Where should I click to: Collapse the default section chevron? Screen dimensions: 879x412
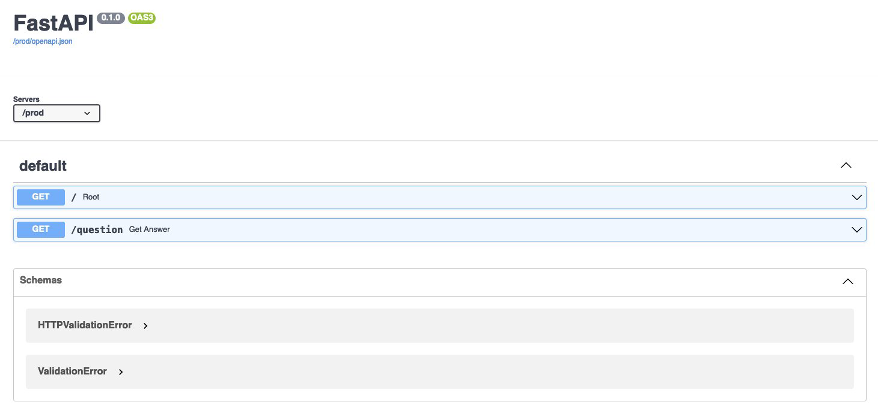point(846,165)
